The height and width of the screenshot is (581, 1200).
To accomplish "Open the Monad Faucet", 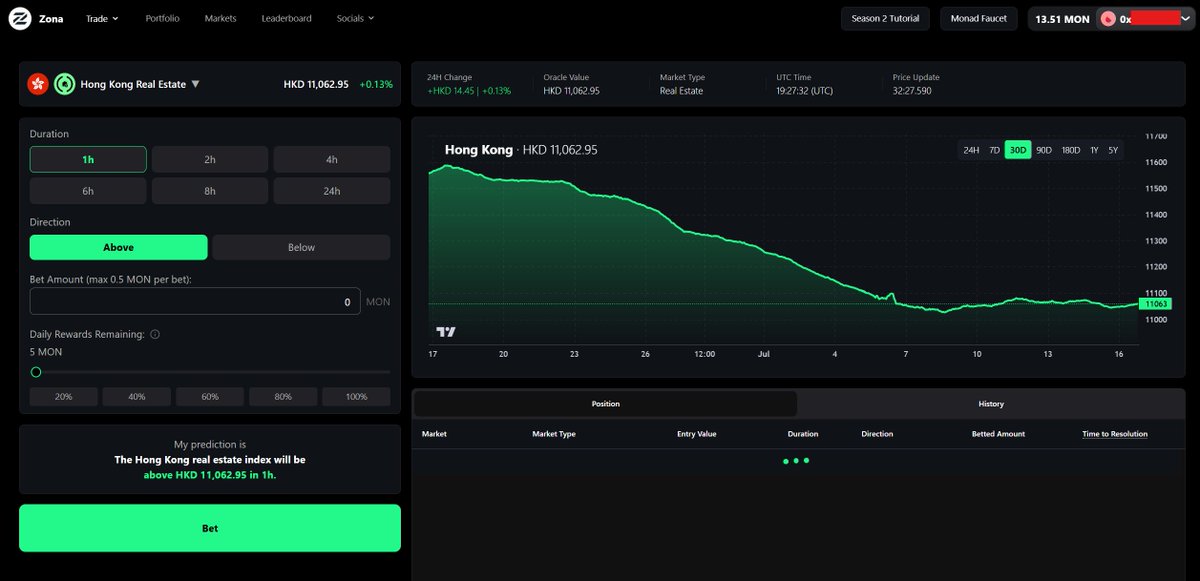I will click(x=979, y=18).
